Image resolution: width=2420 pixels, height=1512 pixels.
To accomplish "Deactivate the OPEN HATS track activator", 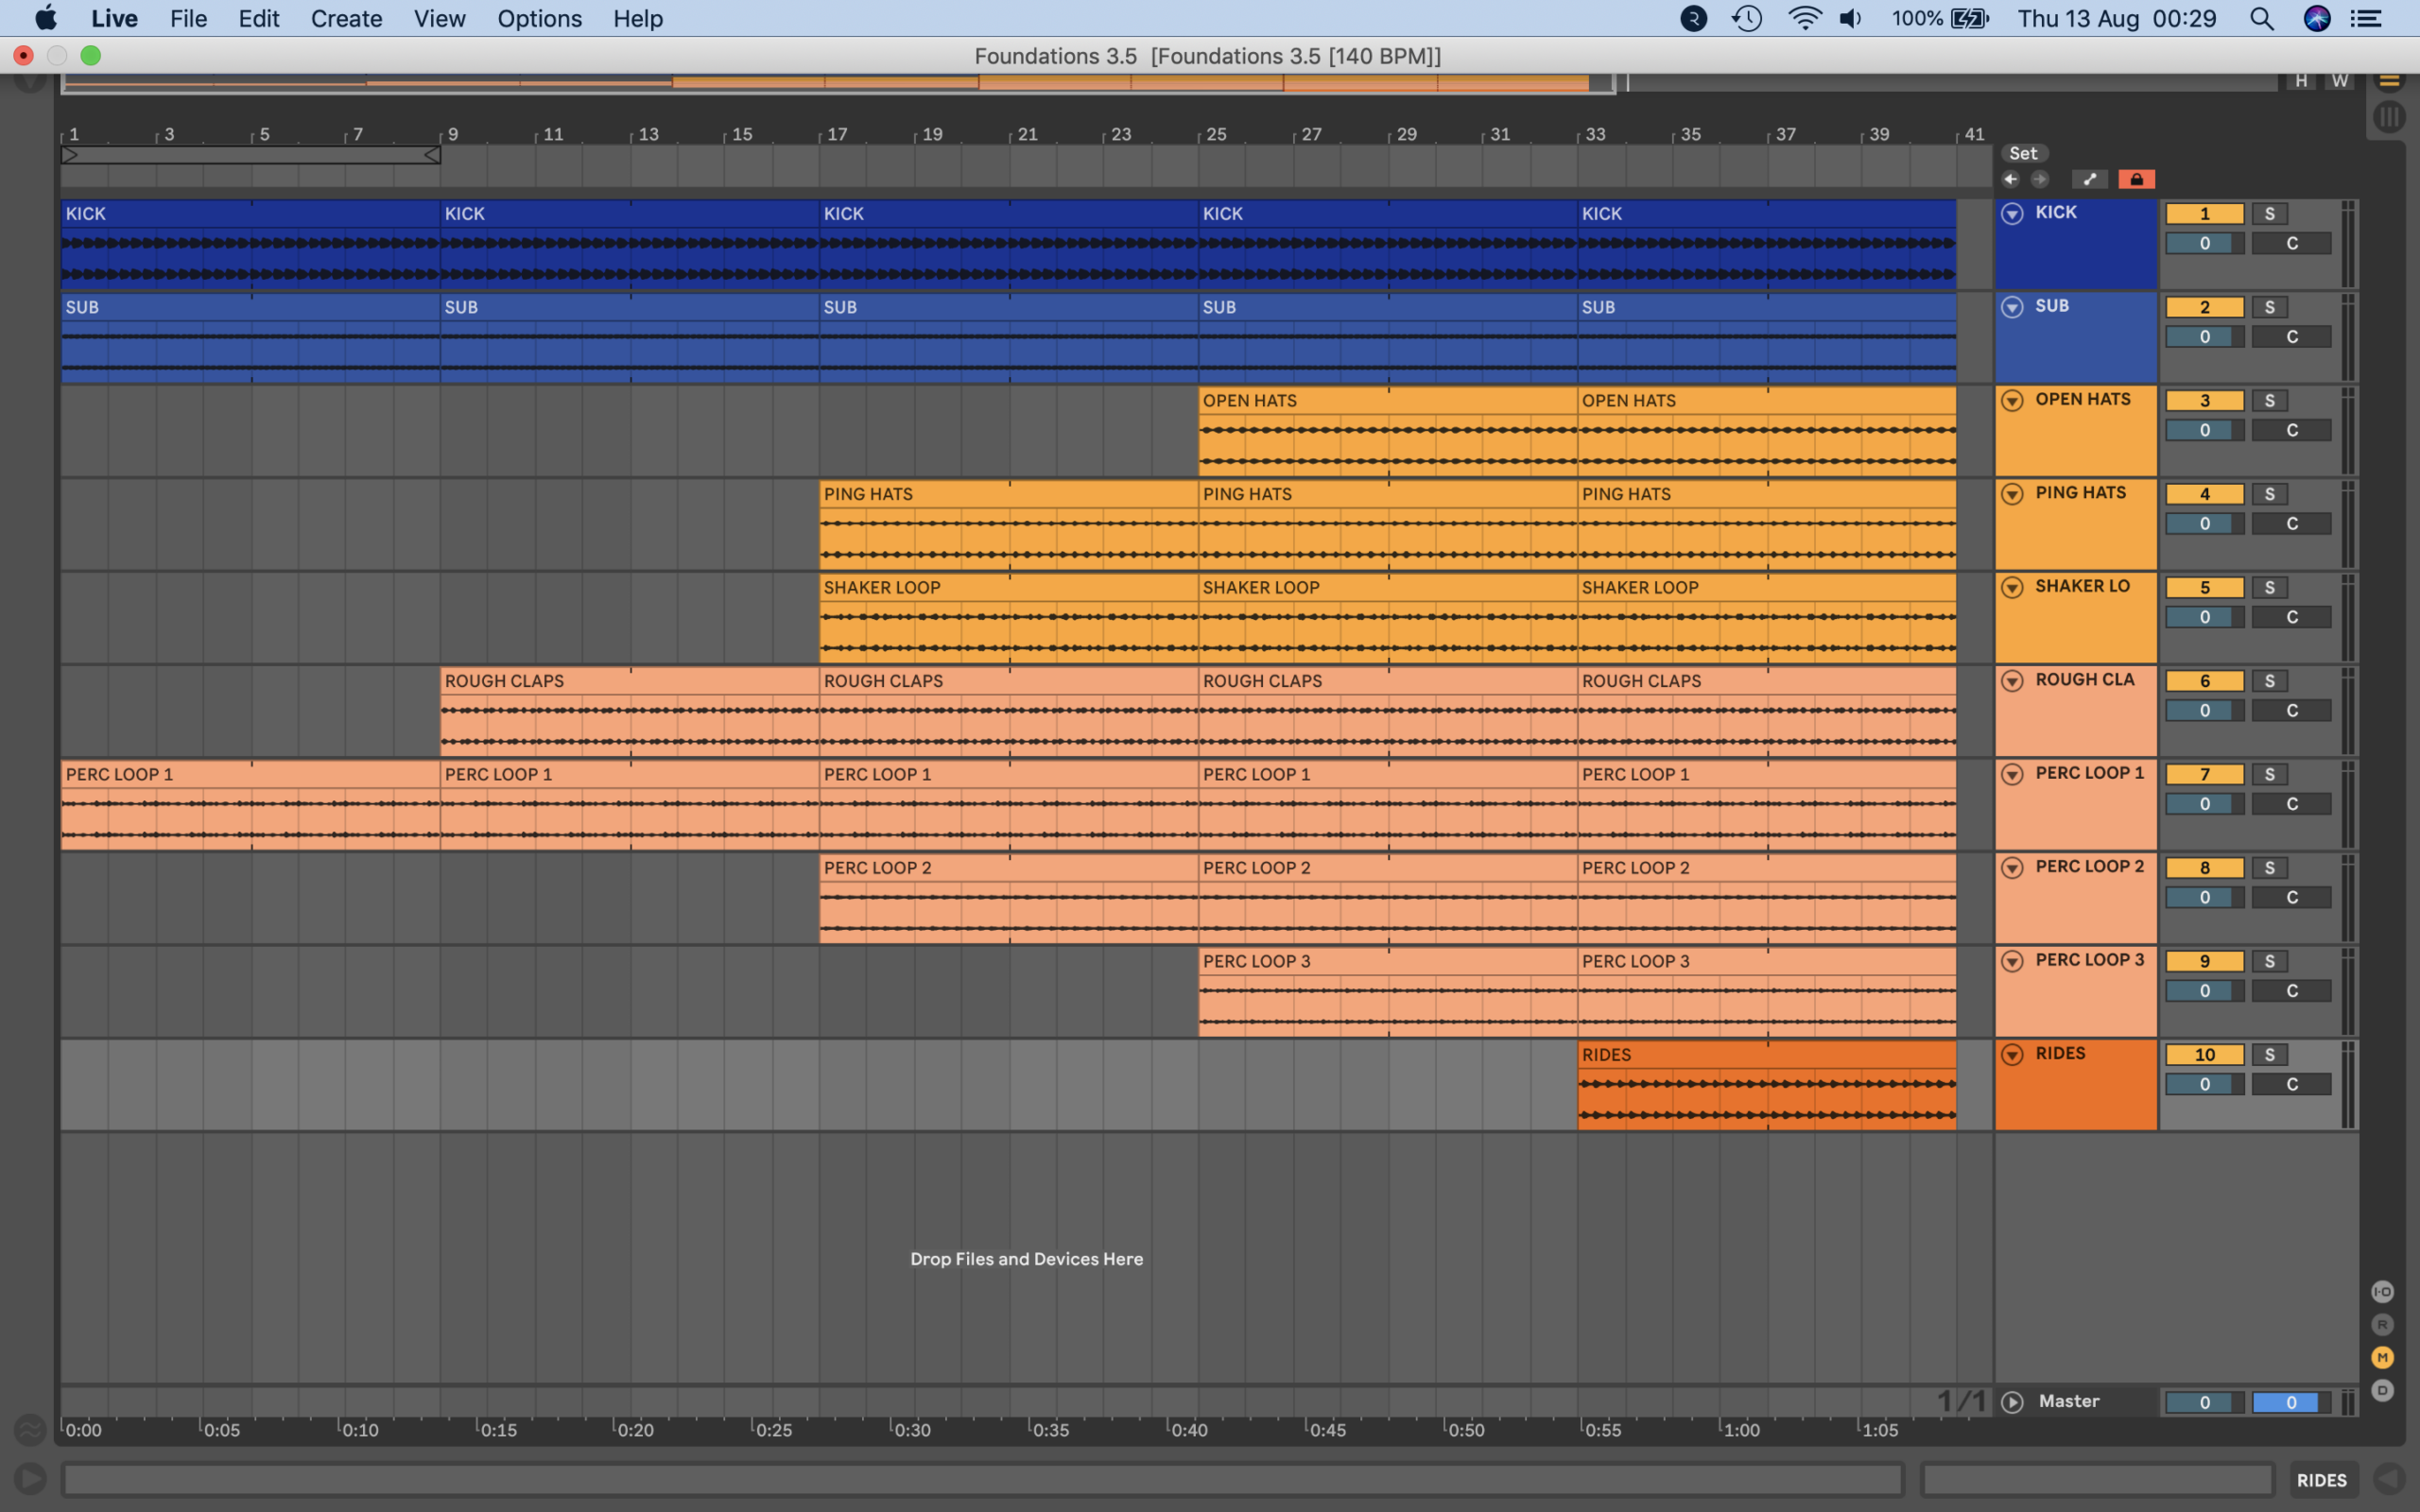I will point(2204,401).
